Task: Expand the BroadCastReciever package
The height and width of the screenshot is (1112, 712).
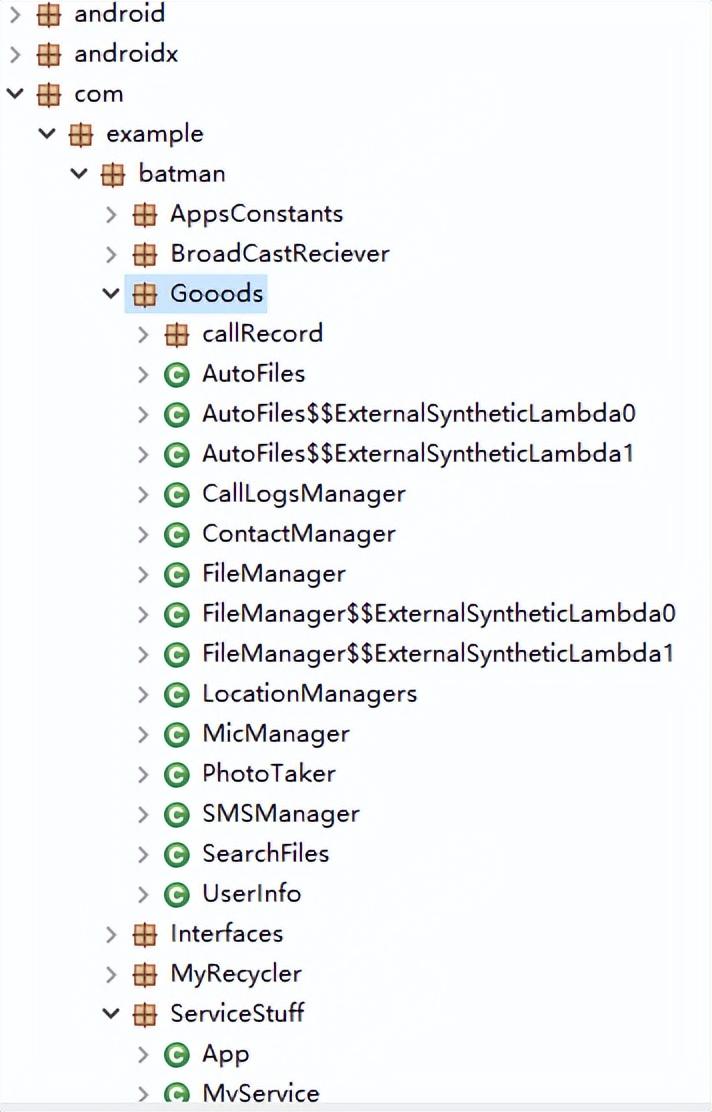Action: coord(111,254)
